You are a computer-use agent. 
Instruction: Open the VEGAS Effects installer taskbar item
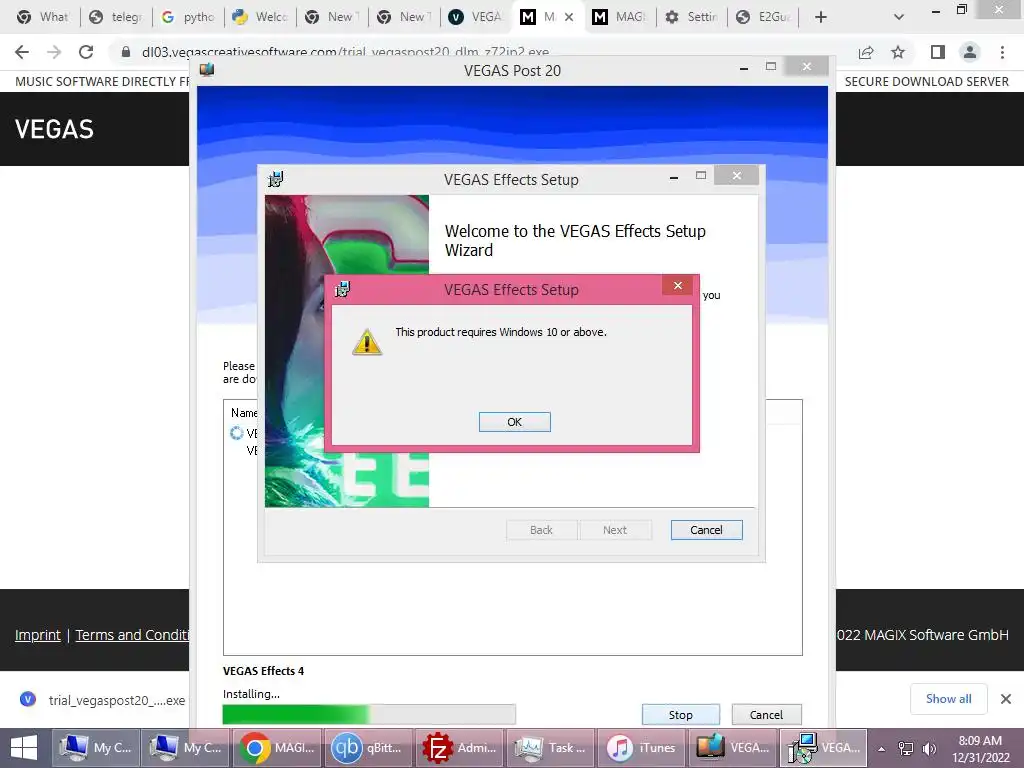click(823, 748)
